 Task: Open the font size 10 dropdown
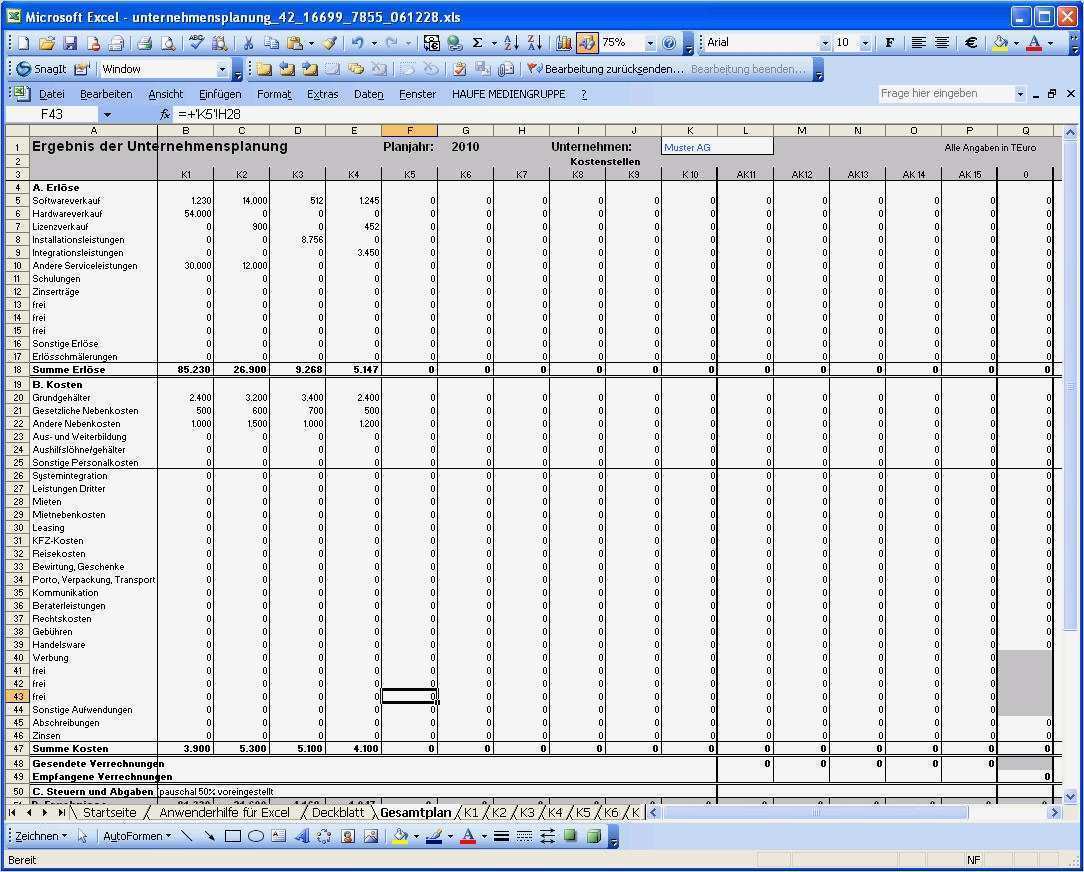(x=865, y=43)
